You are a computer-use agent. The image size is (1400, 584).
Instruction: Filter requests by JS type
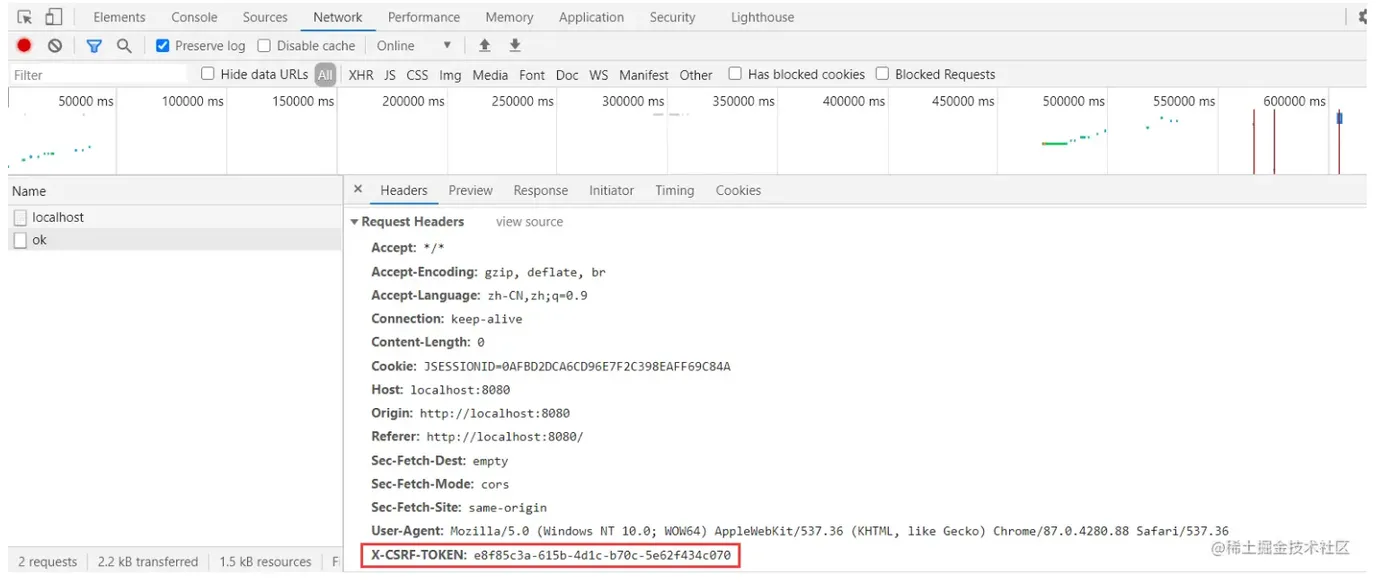tap(390, 75)
